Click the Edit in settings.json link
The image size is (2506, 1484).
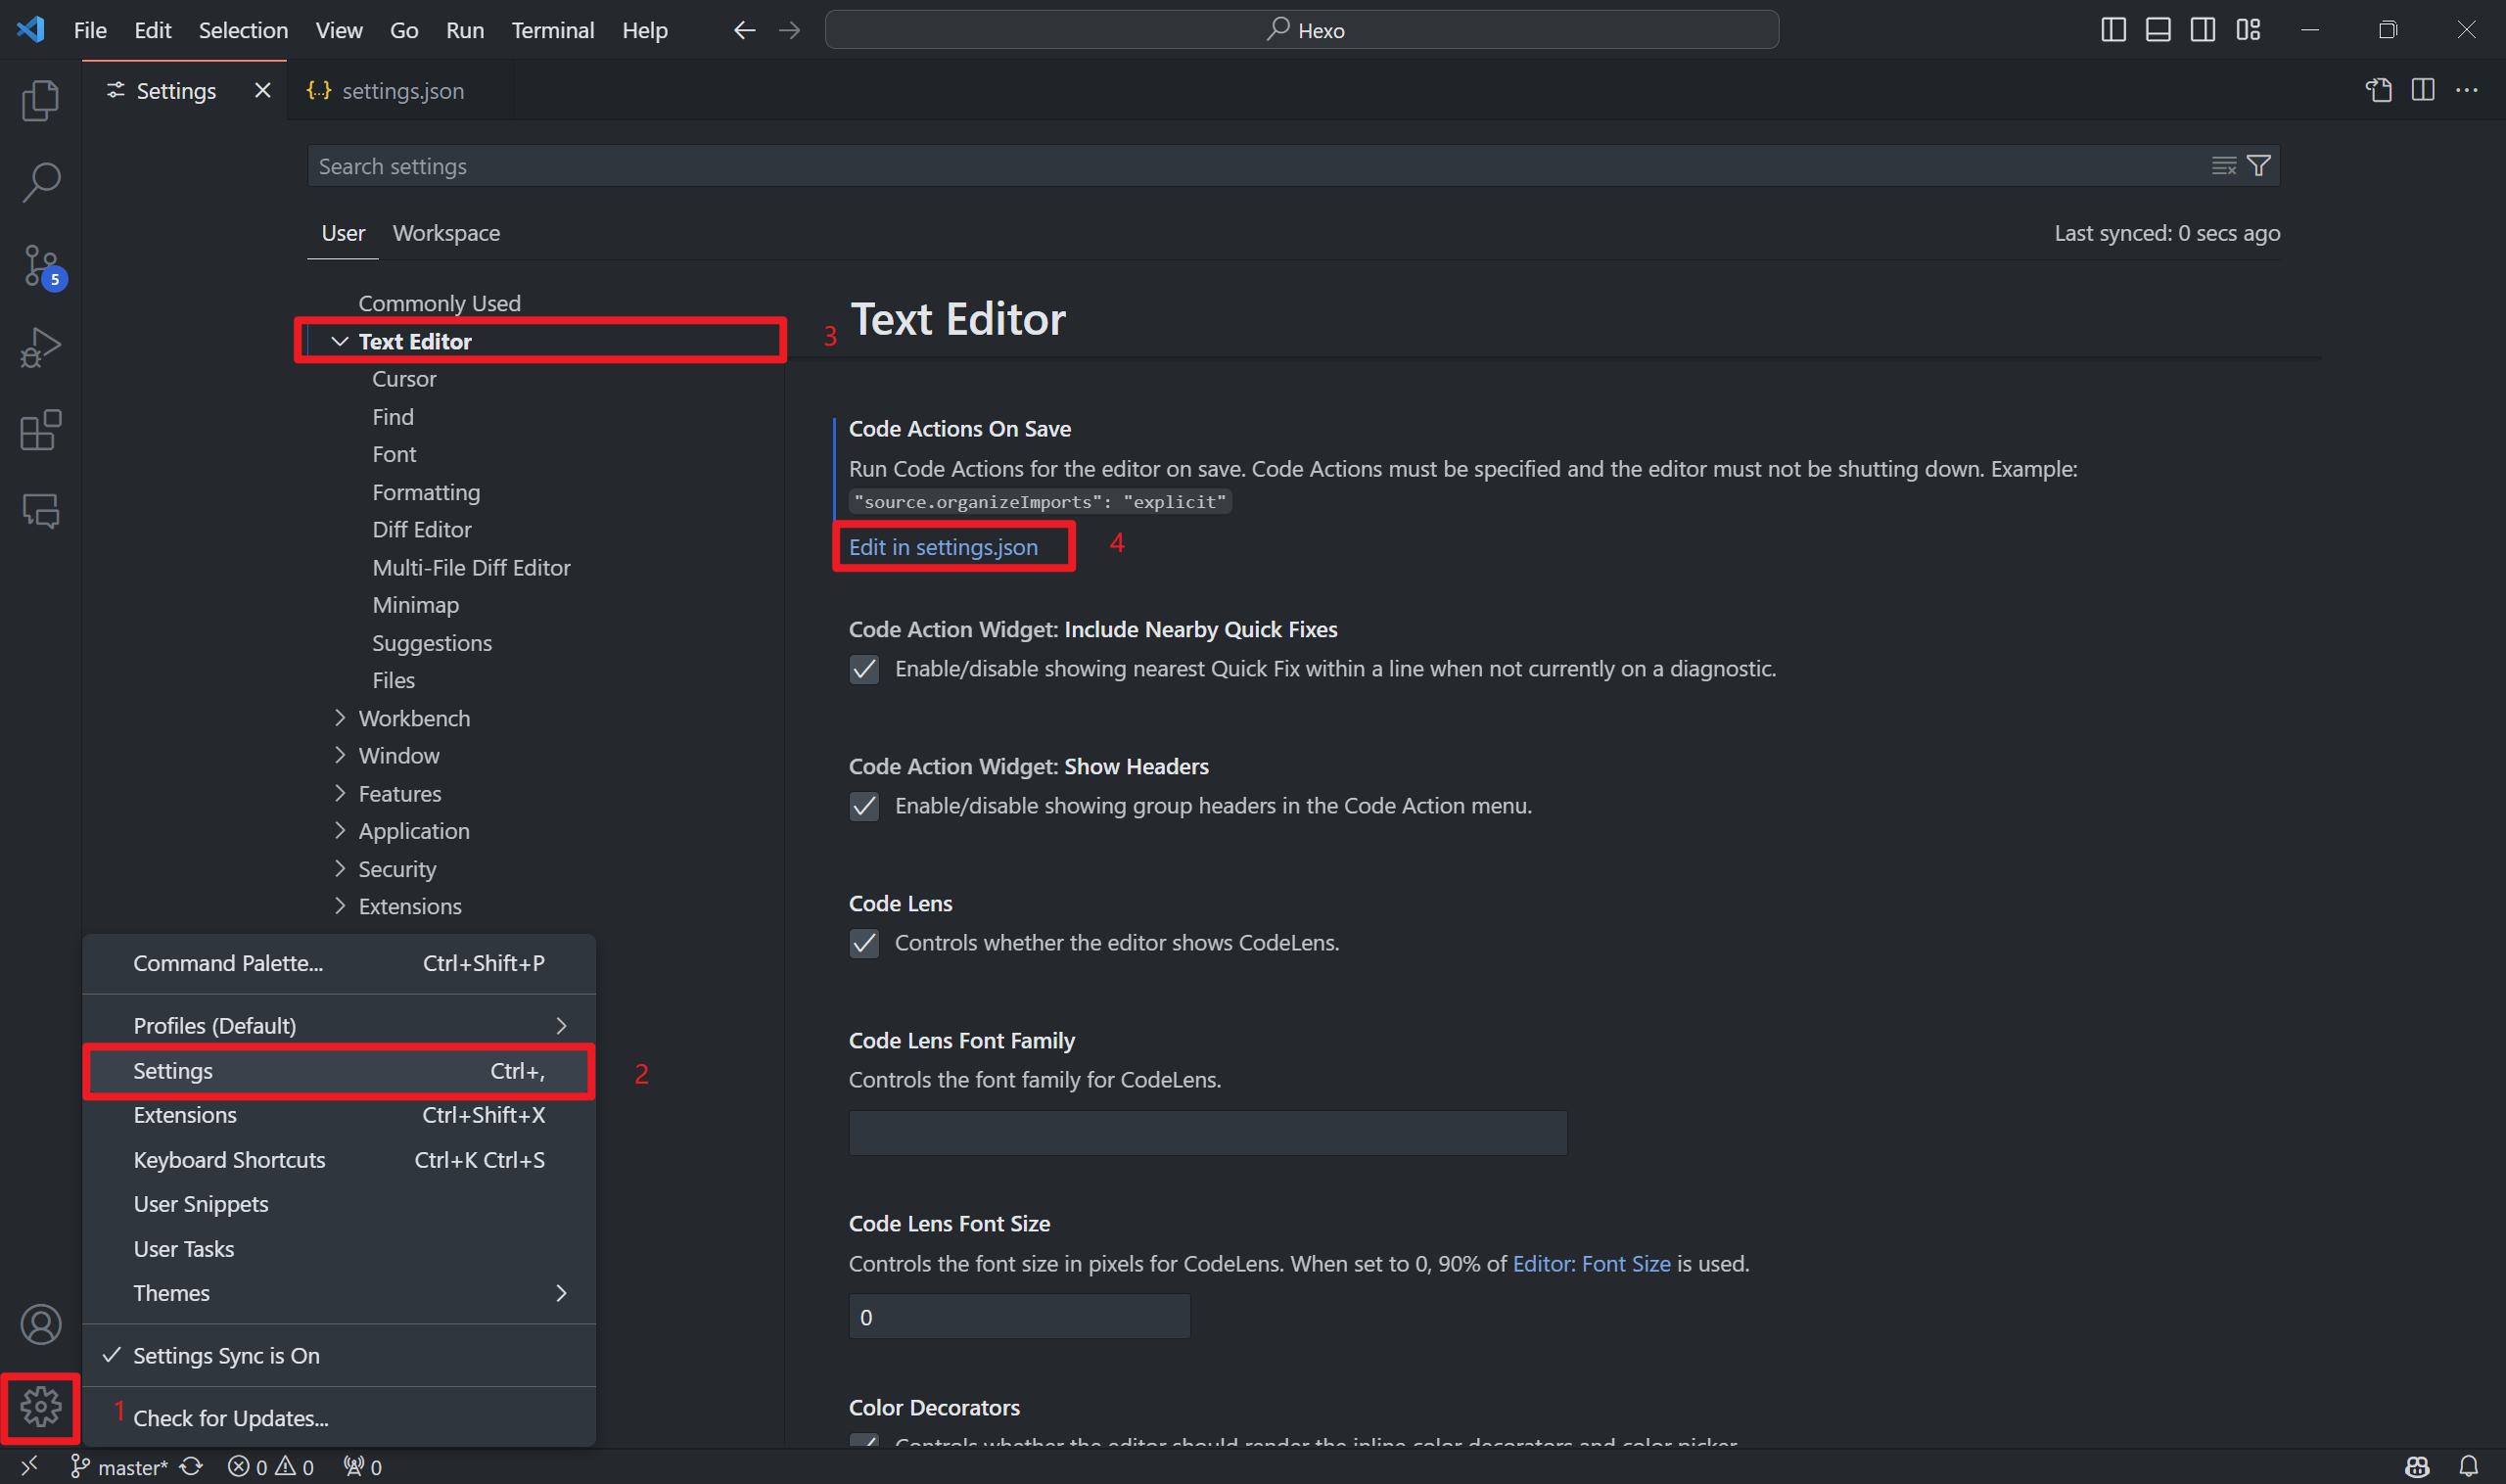(x=943, y=547)
